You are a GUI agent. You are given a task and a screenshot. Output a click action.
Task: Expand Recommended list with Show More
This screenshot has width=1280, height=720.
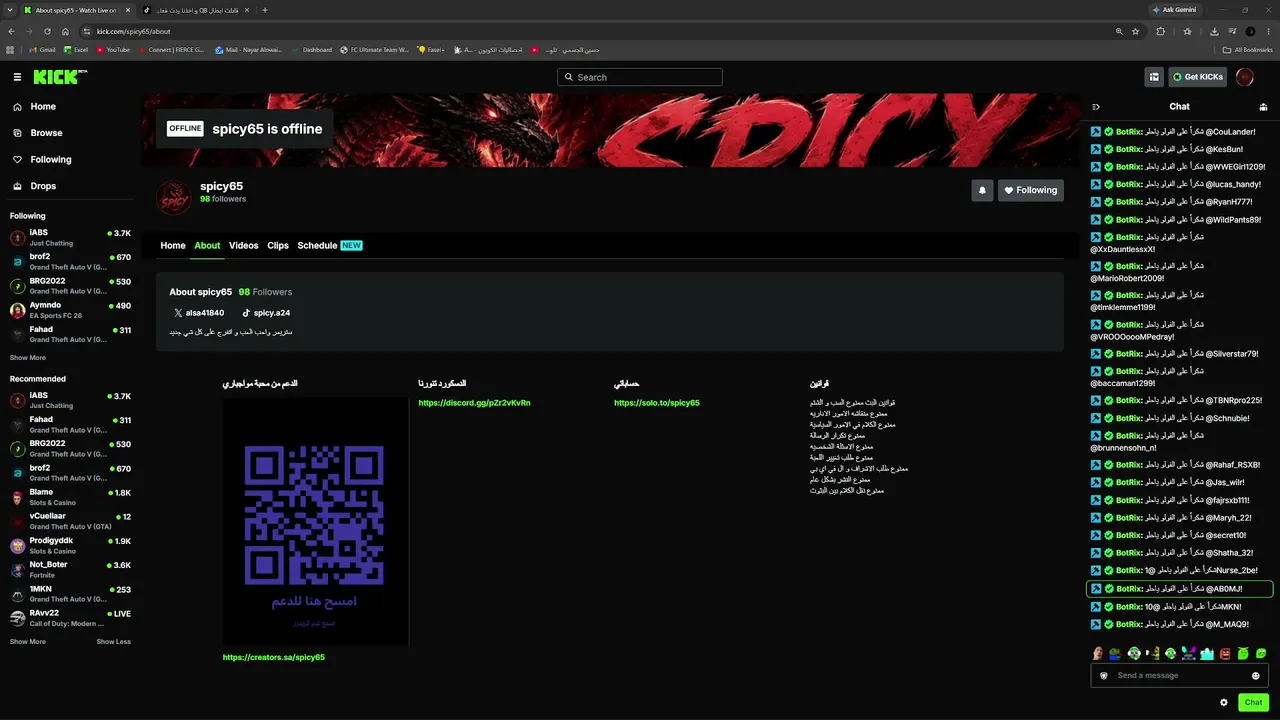(x=28, y=642)
